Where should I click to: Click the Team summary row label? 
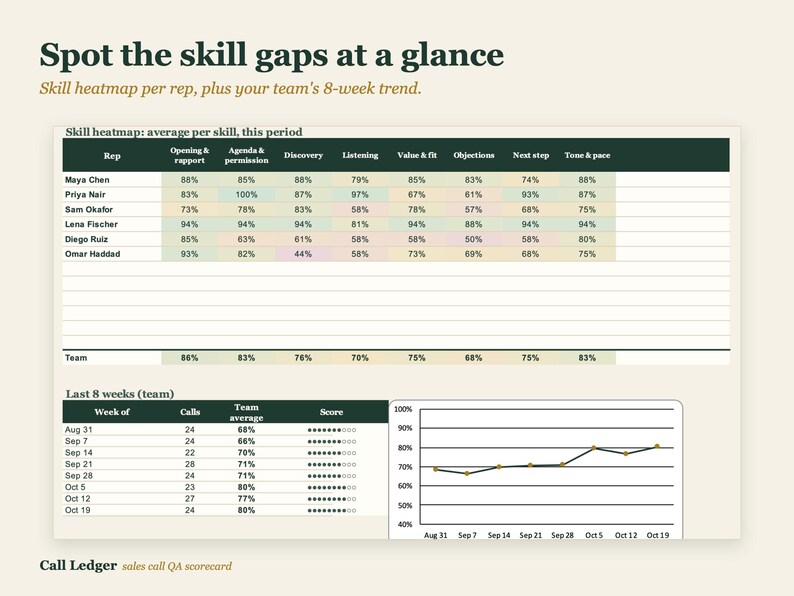click(x=76, y=357)
